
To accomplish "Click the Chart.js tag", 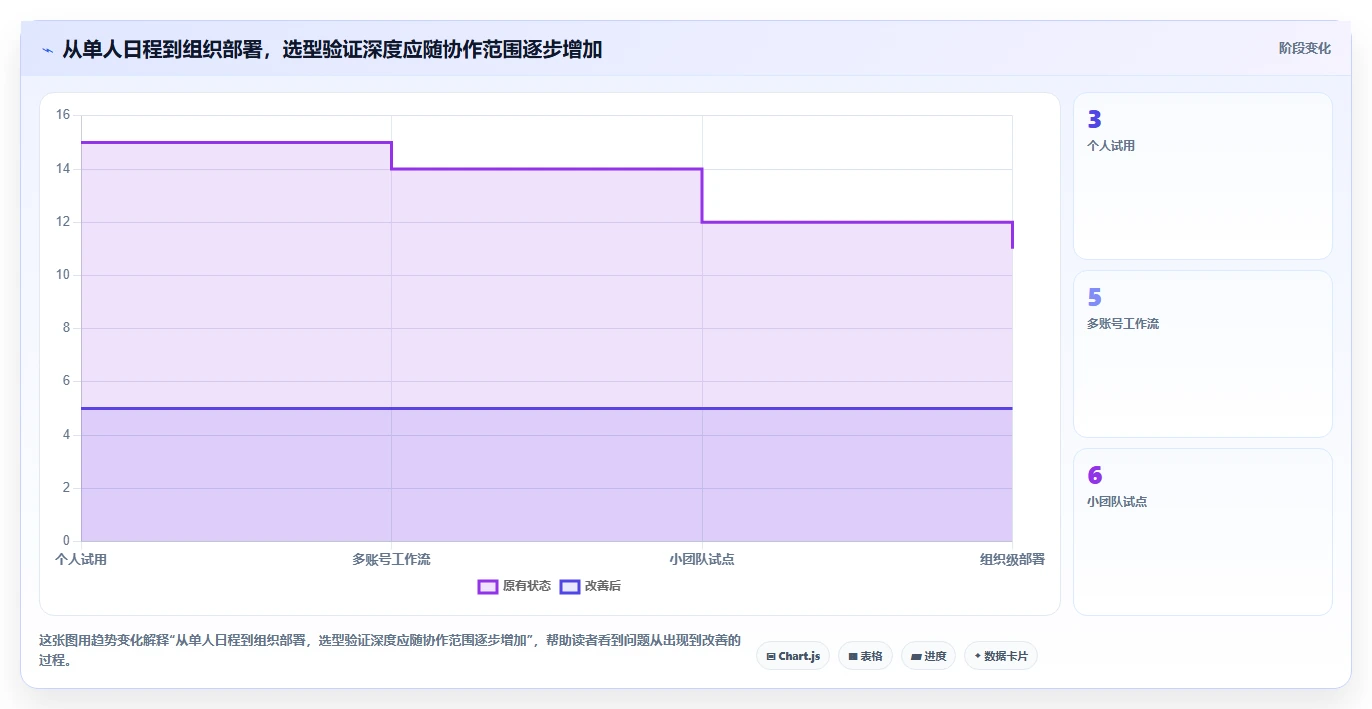I will tap(793, 656).
